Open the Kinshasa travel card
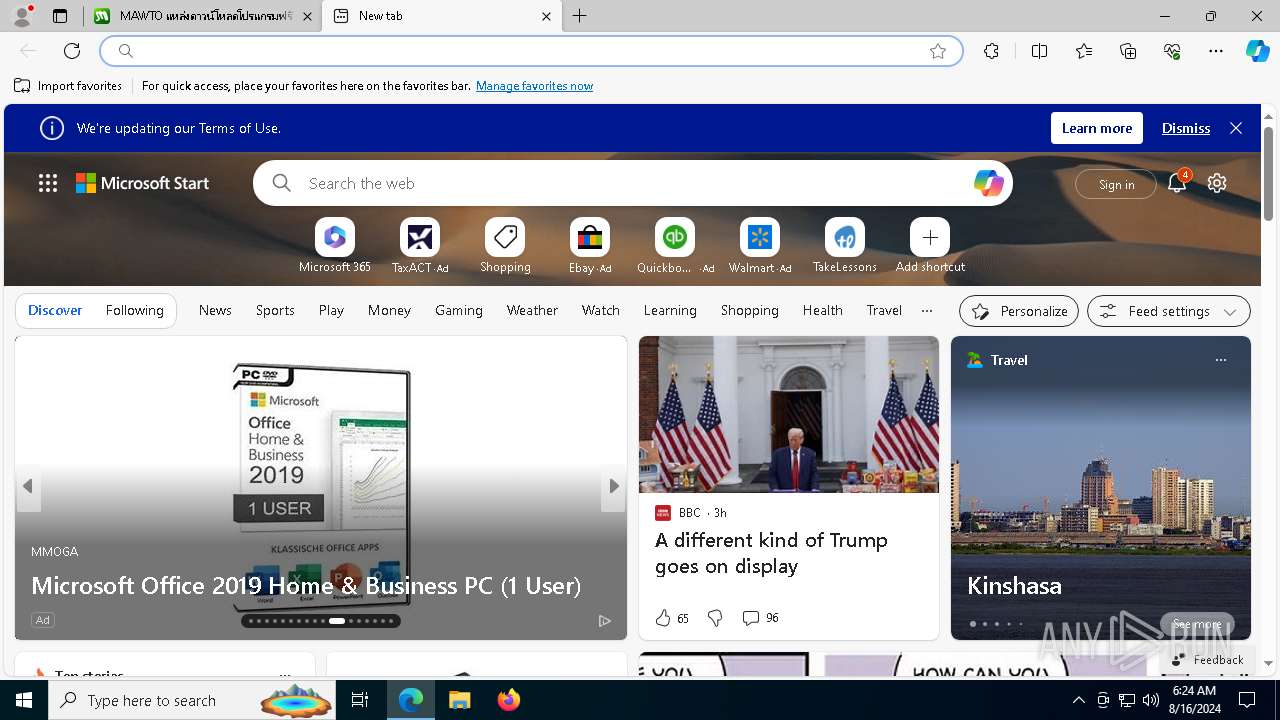The height and width of the screenshot is (720, 1280). (1100, 488)
